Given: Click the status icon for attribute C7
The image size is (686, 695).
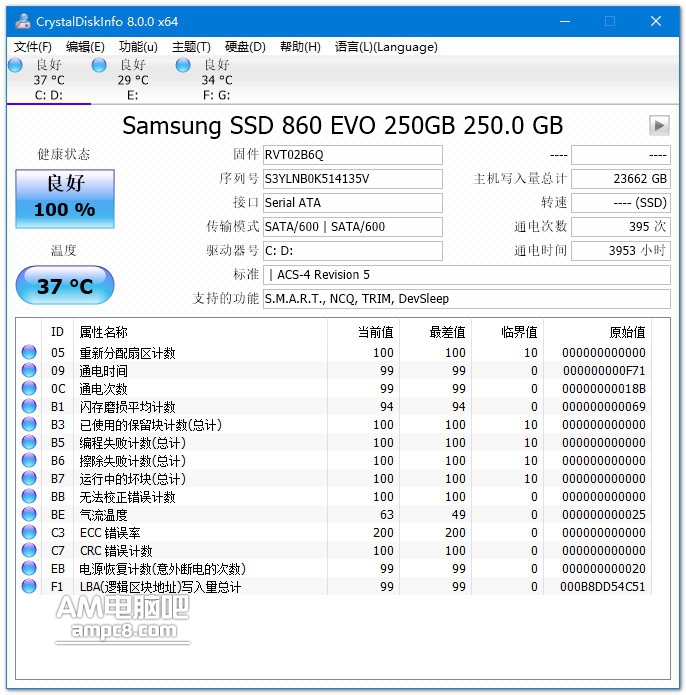Looking at the screenshot, I should 29,550.
